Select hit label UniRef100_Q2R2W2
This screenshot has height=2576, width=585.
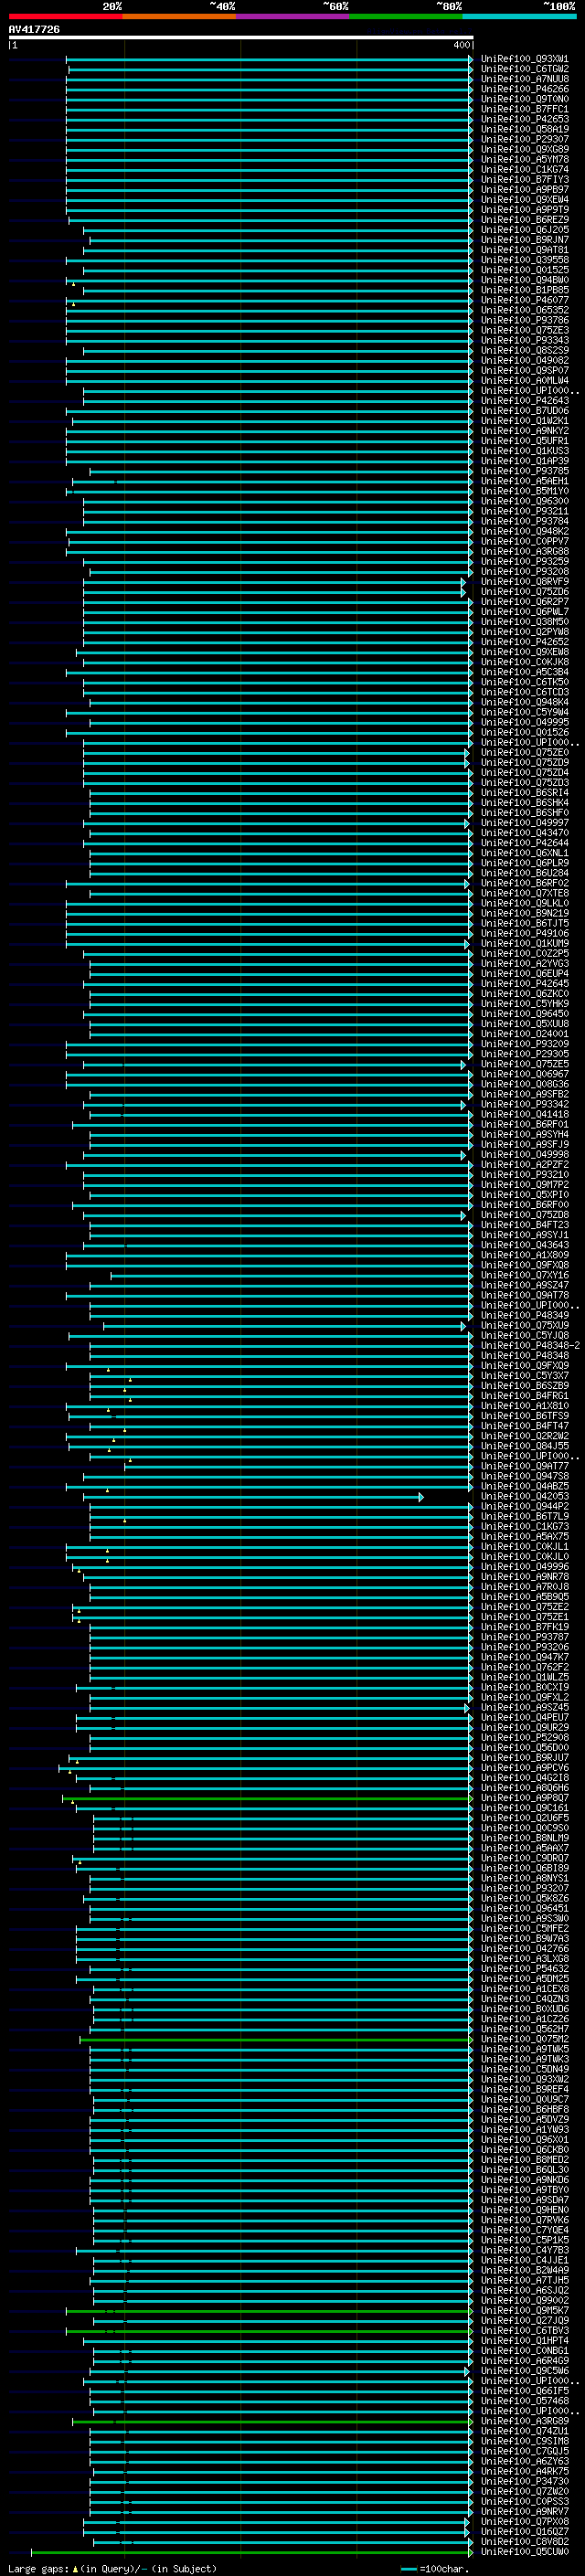[x=524, y=1436]
